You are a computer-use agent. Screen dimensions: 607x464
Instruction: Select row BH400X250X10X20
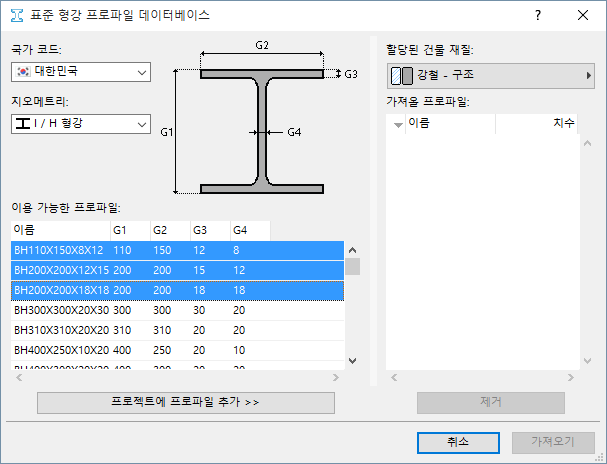coord(177,351)
